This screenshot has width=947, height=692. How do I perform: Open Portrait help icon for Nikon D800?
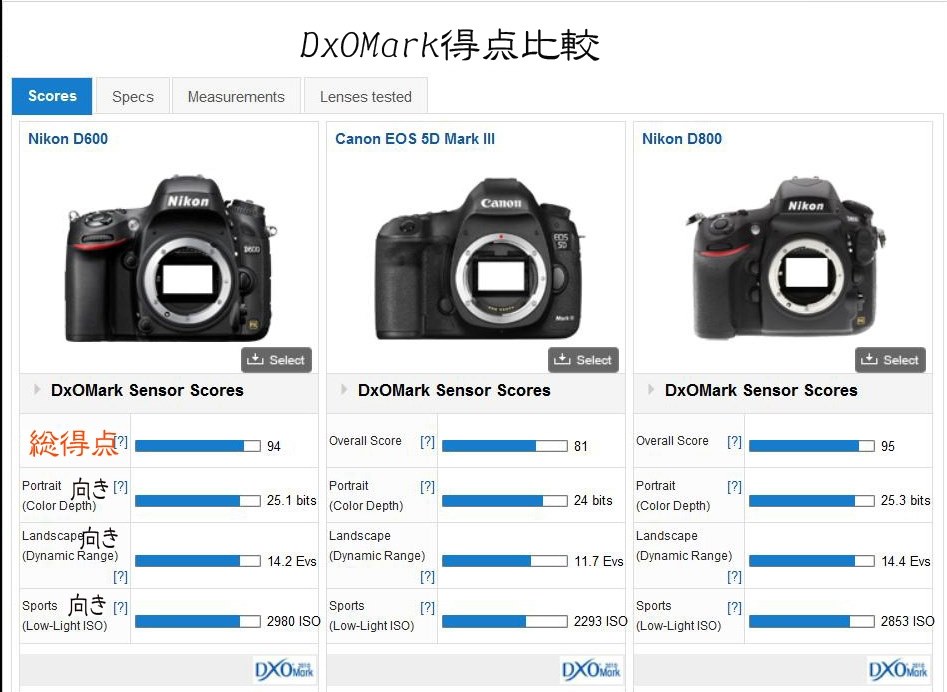[x=734, y=487]
